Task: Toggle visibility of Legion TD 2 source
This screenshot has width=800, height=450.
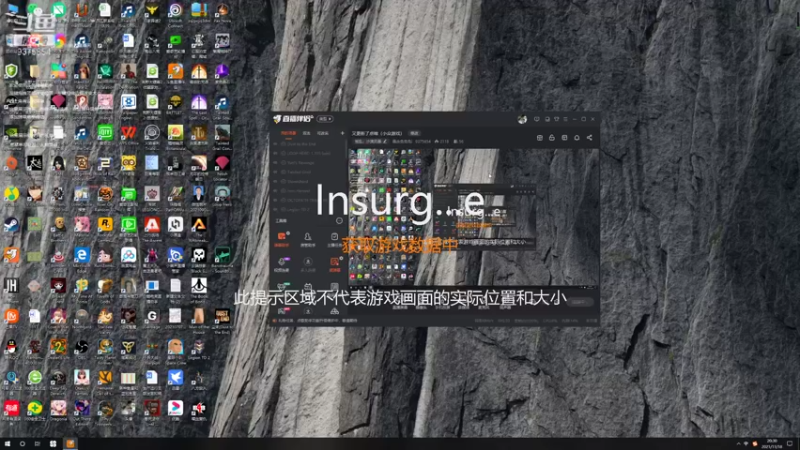Action: (276, 209)
